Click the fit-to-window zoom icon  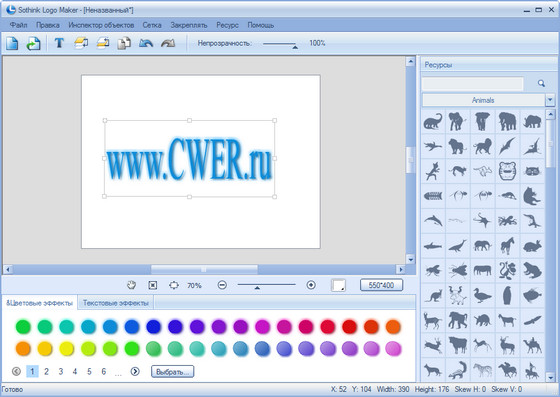pyautogui.click(x=152, y=285)
